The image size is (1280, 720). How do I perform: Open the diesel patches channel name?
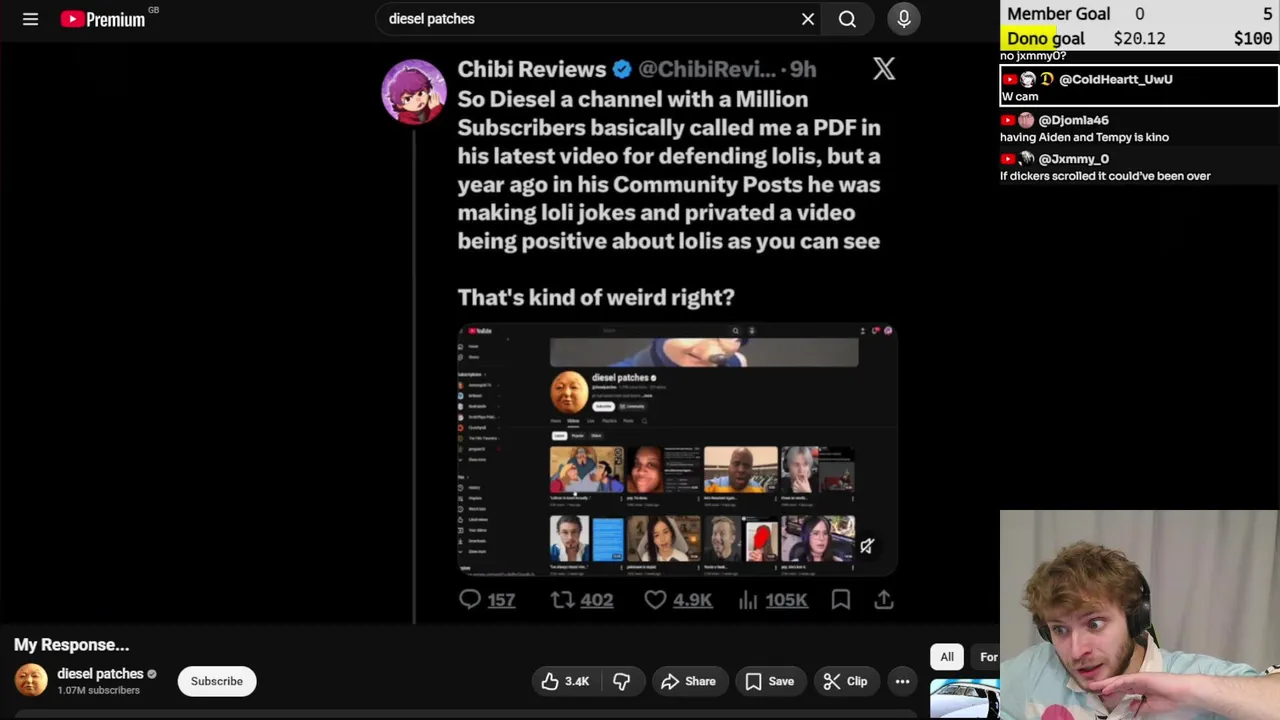click(100, 673)
